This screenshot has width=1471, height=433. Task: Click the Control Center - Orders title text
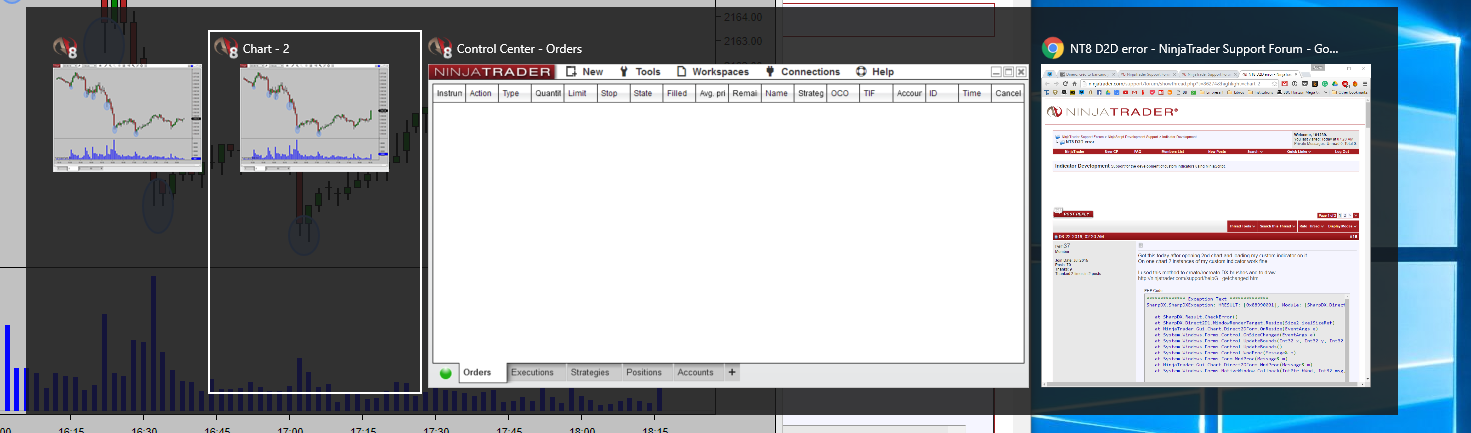tap(519, 49)
